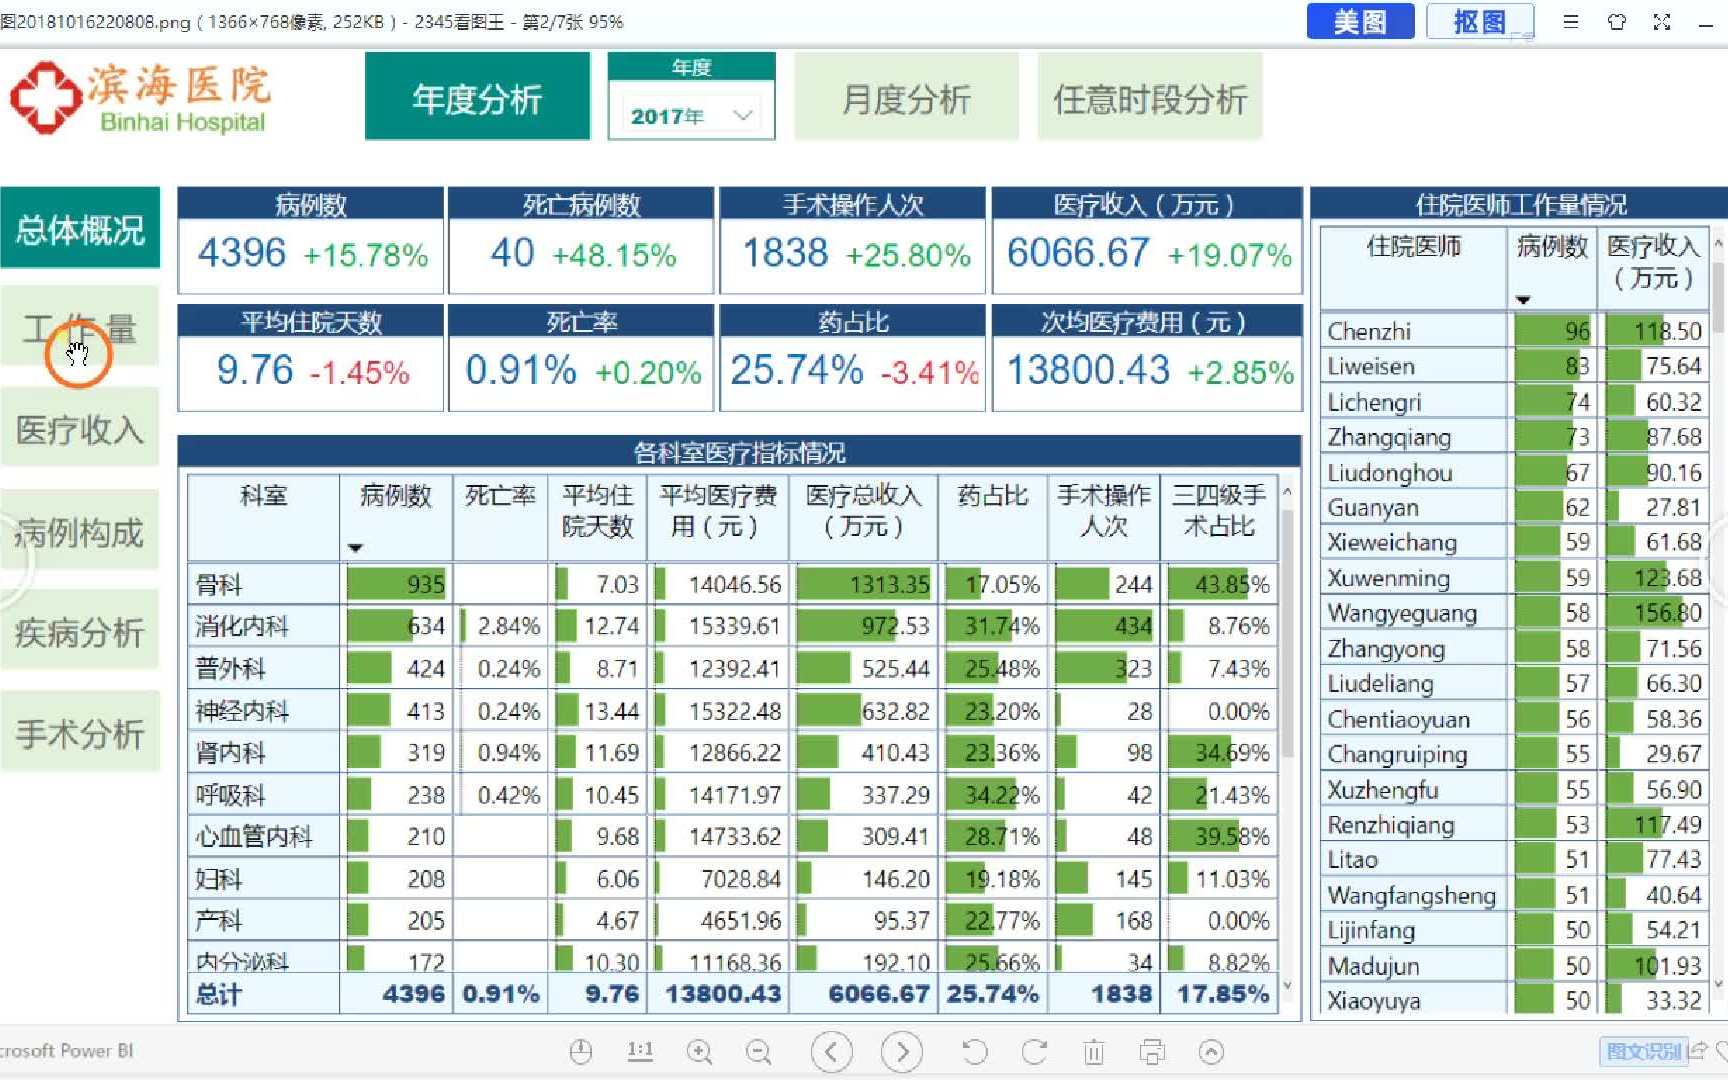Select the 神经内科 department row
Viewport: 1728px width, 1080px height.
[732, 711]
